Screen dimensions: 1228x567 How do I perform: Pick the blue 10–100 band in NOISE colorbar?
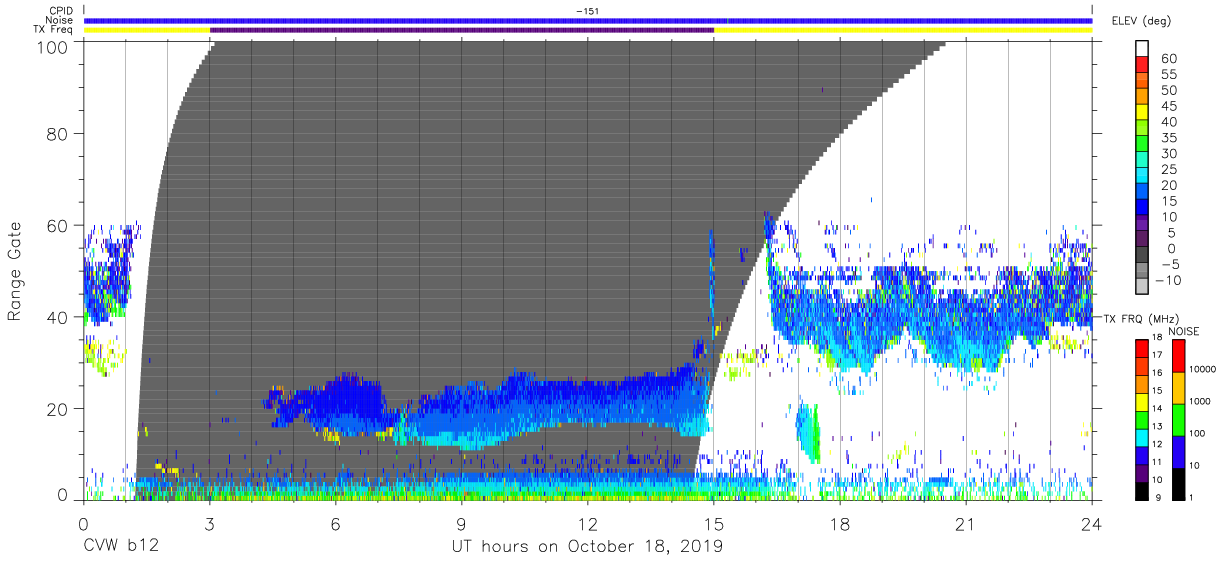(1177, 451)
